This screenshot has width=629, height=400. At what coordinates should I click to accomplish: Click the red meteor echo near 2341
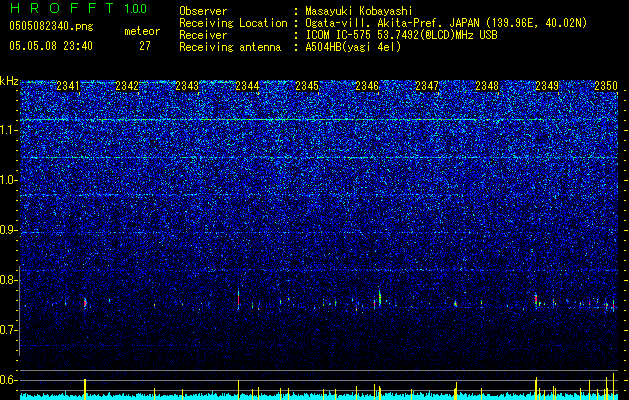(85, 303)
